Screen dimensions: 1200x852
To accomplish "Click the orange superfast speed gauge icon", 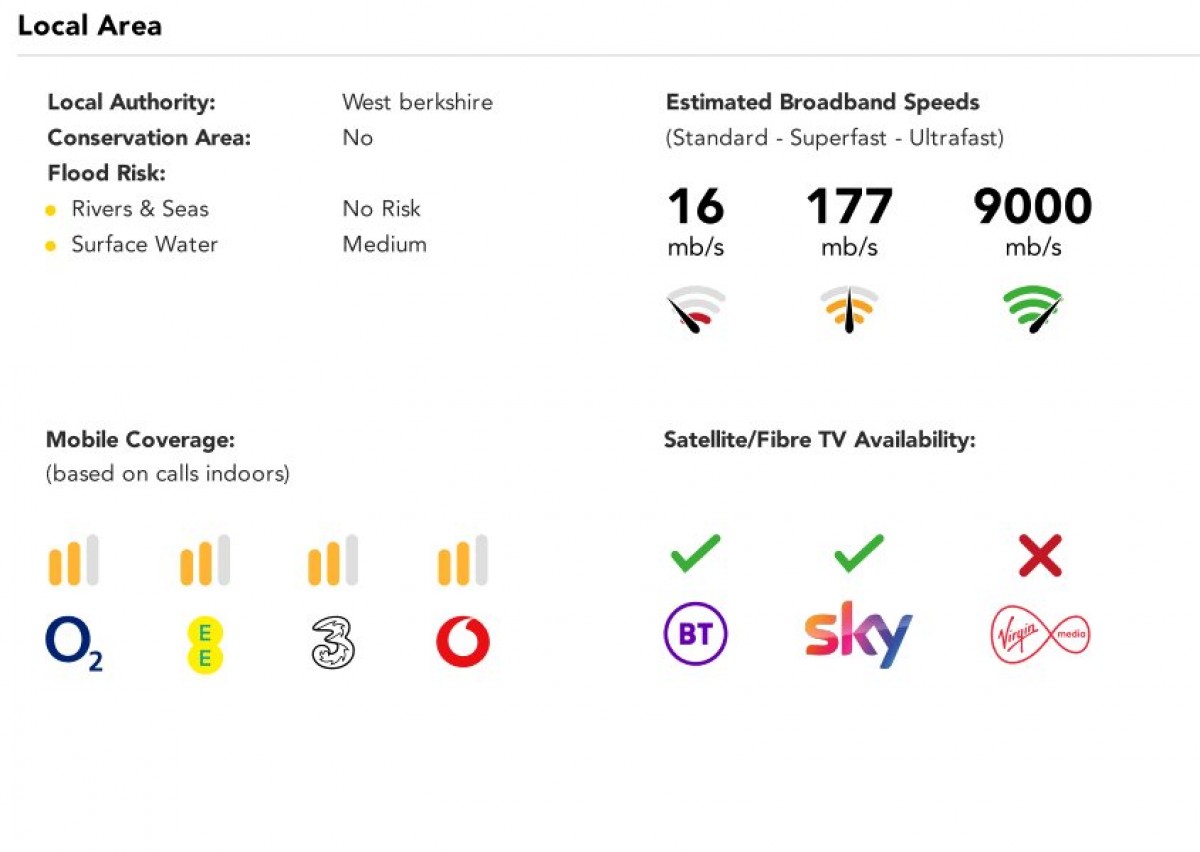I will click(849, 309).
